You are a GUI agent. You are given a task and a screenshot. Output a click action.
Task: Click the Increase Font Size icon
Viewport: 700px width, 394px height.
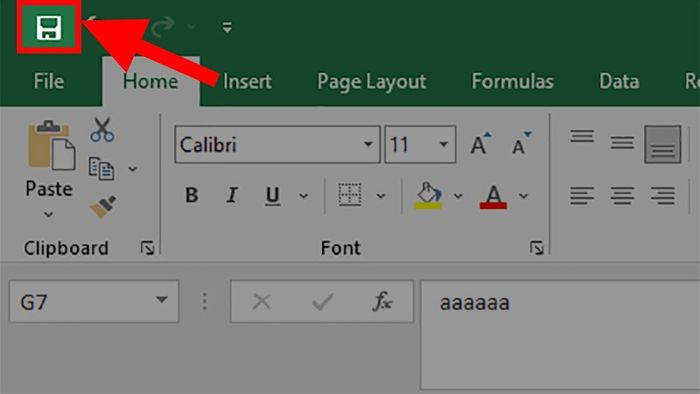[x=480, y=144]
